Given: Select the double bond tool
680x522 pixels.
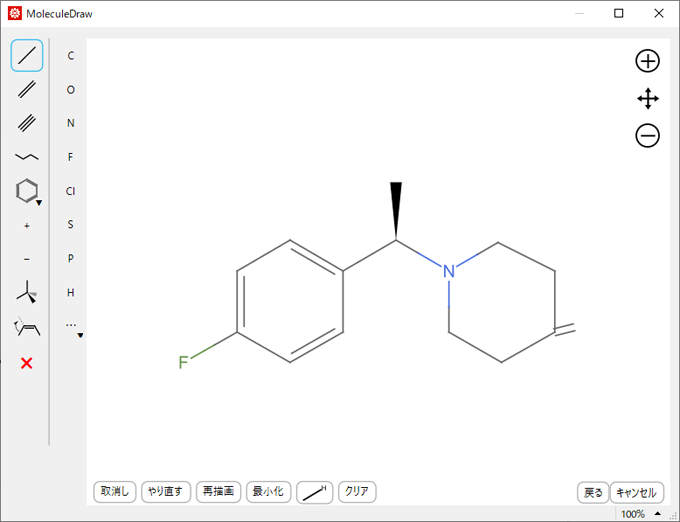Looking at the screenshot, I should click(27, 90).
